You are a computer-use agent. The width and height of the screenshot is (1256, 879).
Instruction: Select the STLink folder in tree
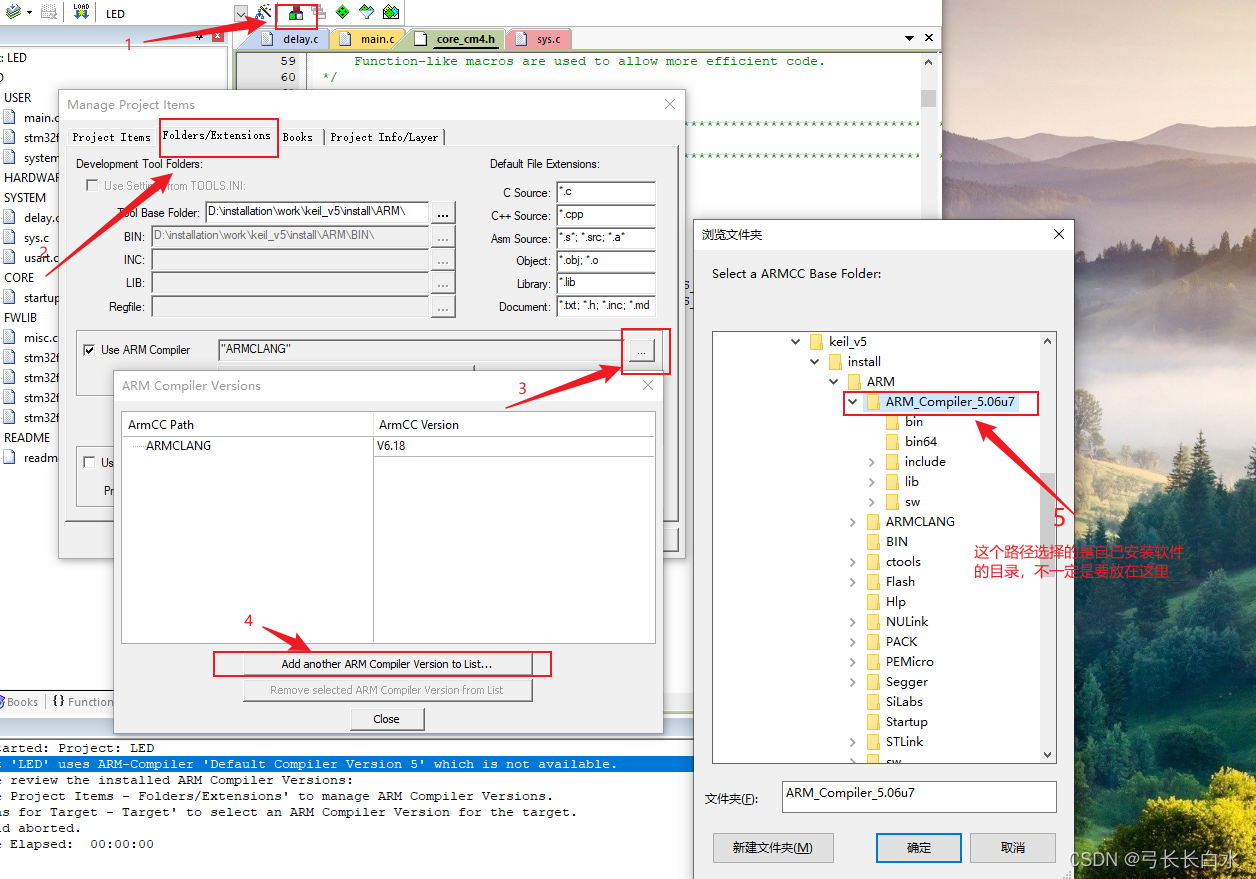tap(904, 742)
